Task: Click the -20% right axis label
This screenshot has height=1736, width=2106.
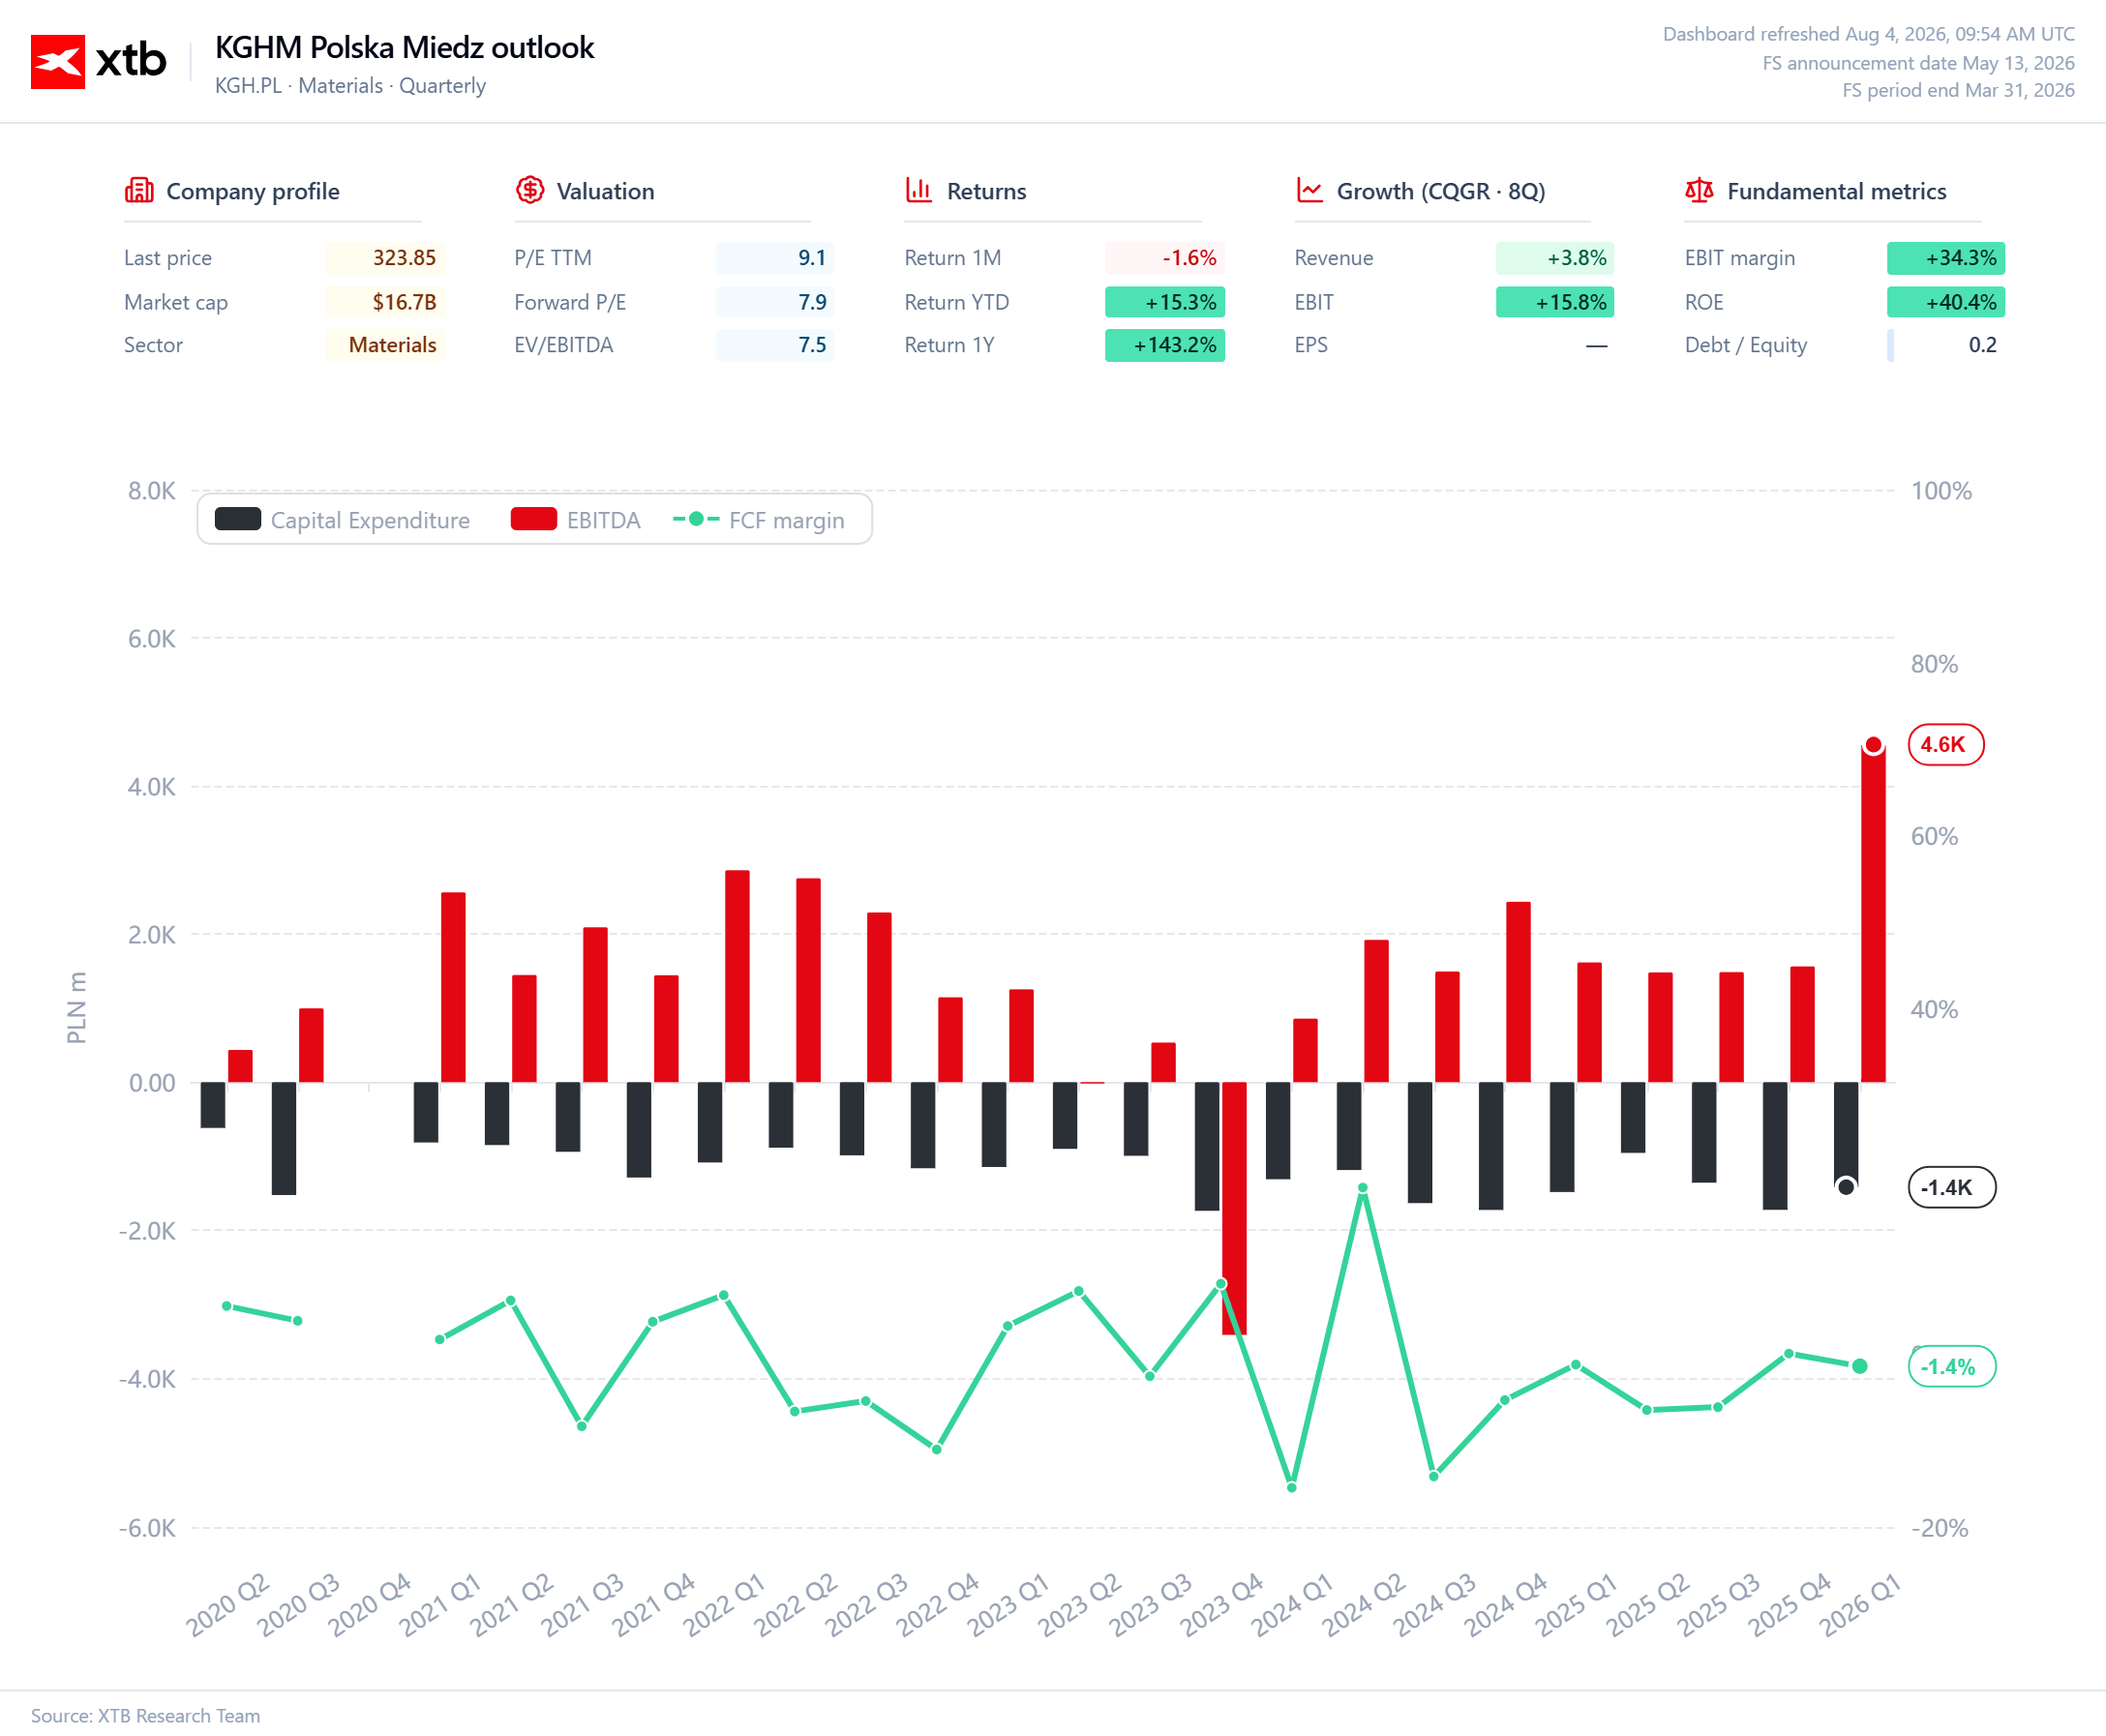Action: [x=1940, y=1528]
